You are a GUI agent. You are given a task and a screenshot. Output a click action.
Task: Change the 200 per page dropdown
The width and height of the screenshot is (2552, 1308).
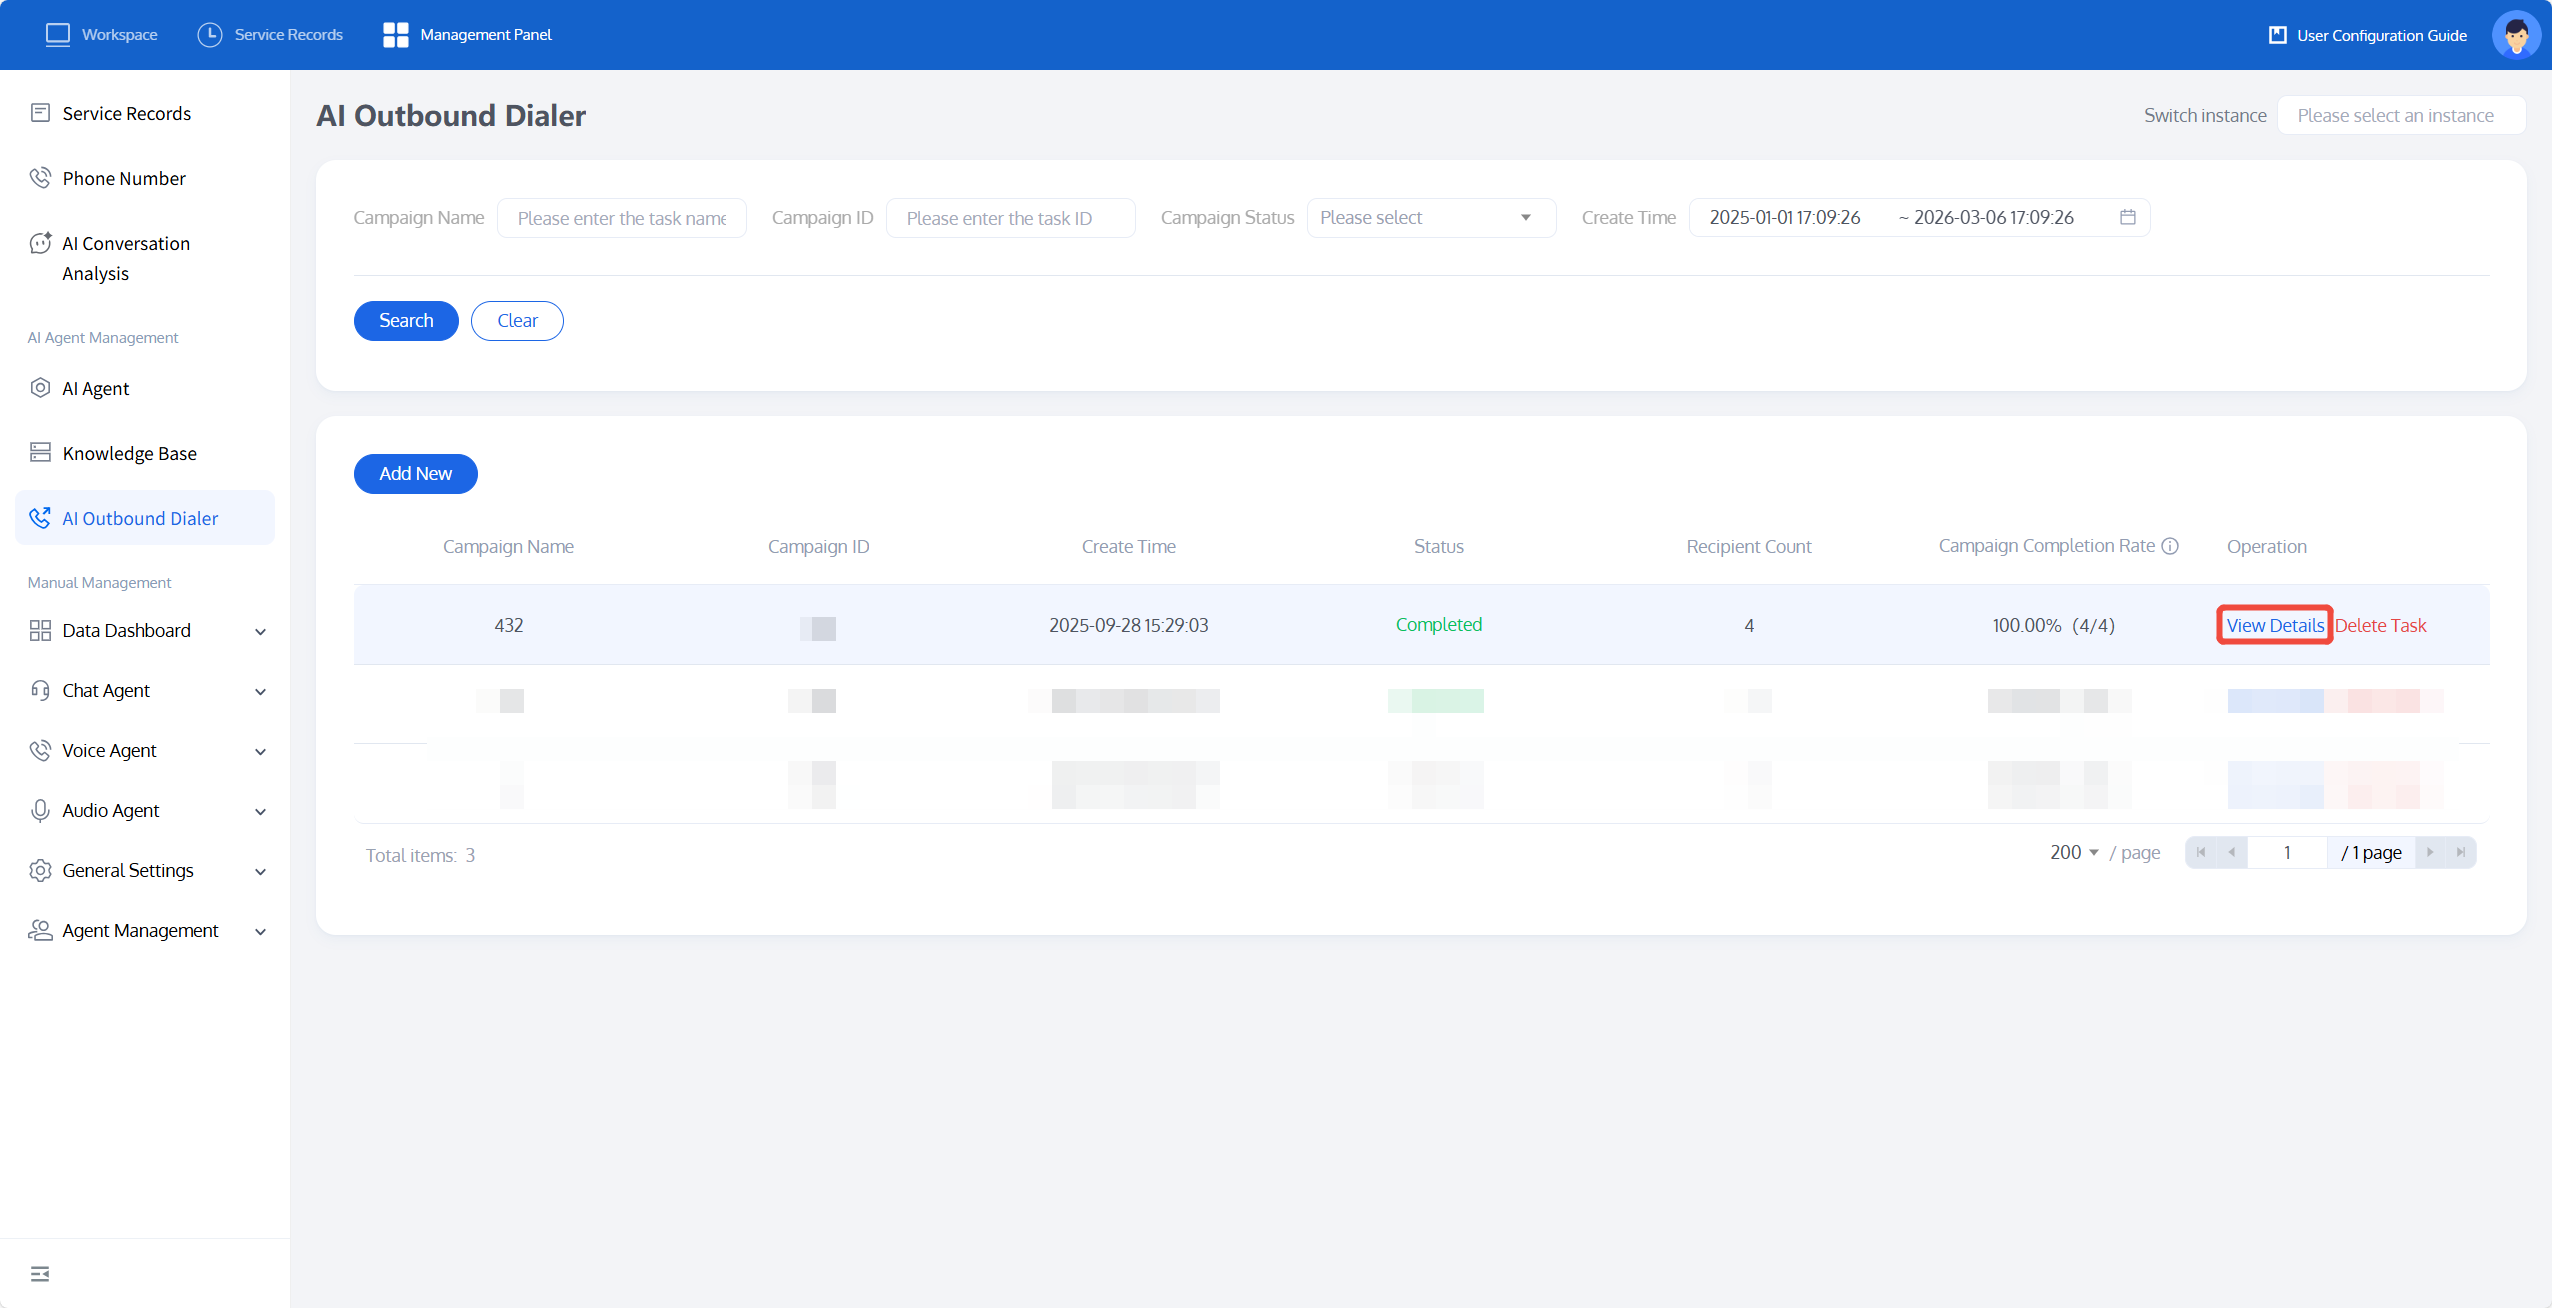coord(2074,852)
